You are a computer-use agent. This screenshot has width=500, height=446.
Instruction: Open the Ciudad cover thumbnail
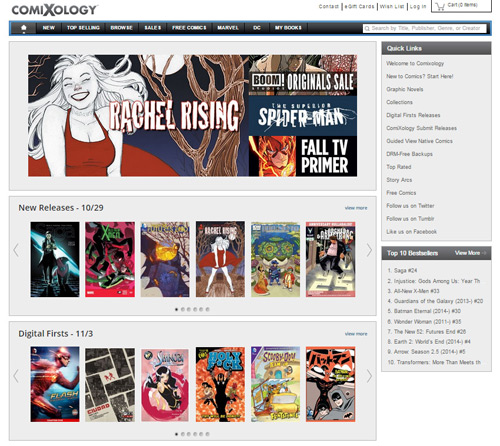110,385
